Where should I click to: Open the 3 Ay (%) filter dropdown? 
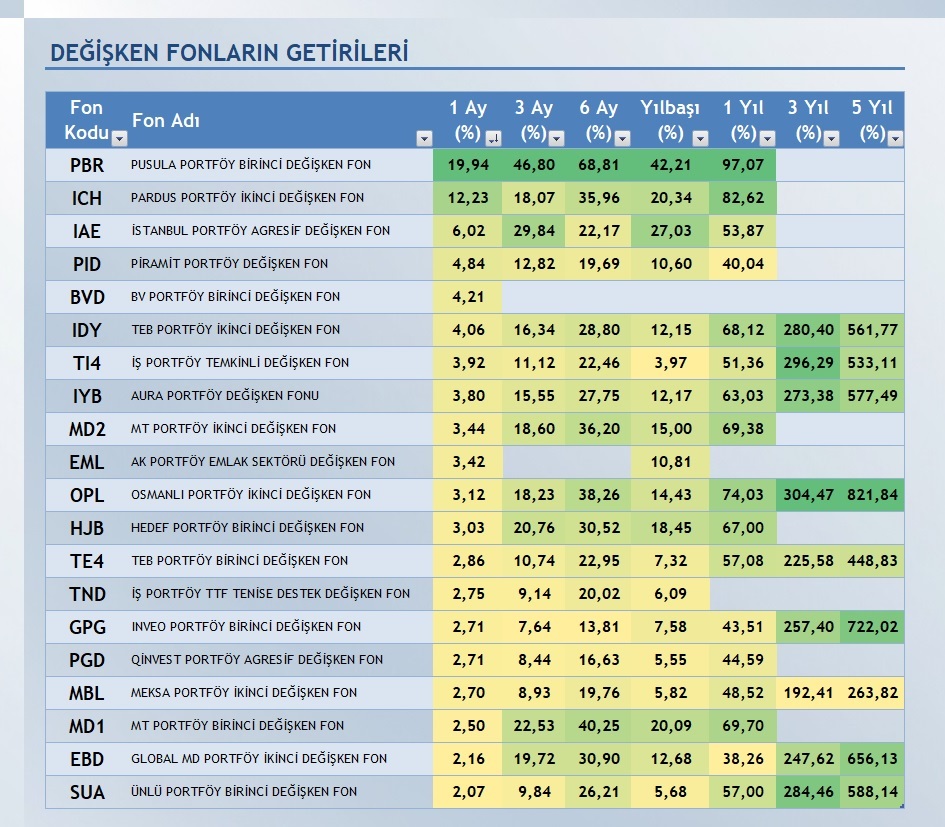pos(557,139)
